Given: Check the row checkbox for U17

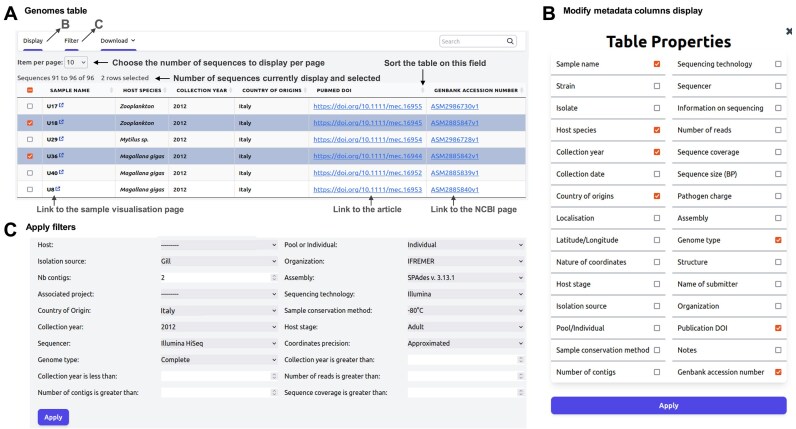Looking at the screenshot, I should tap(30, 106).
